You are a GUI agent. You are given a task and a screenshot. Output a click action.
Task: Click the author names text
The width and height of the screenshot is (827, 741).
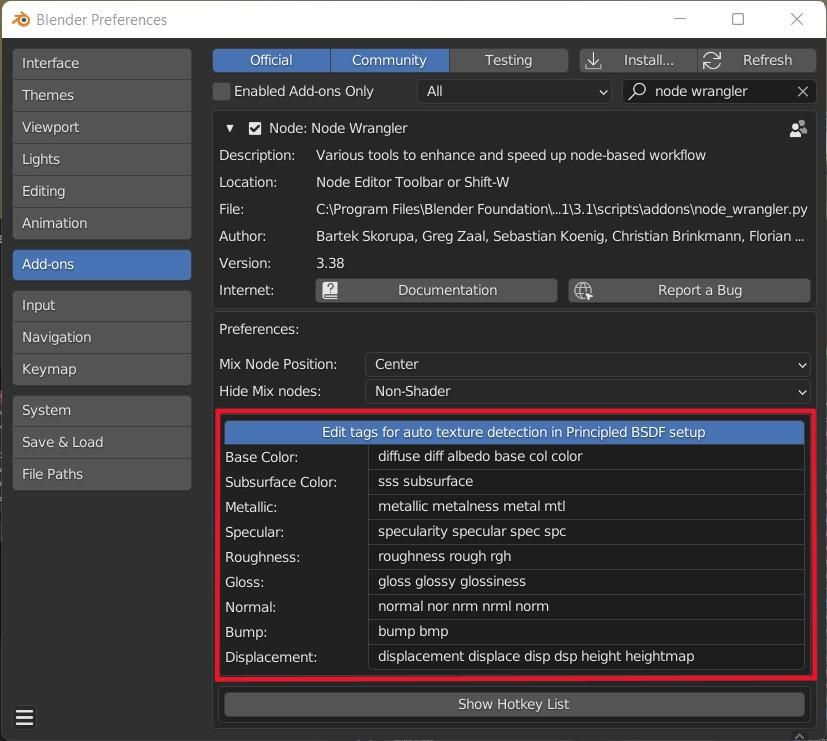[x=560, y=236]
